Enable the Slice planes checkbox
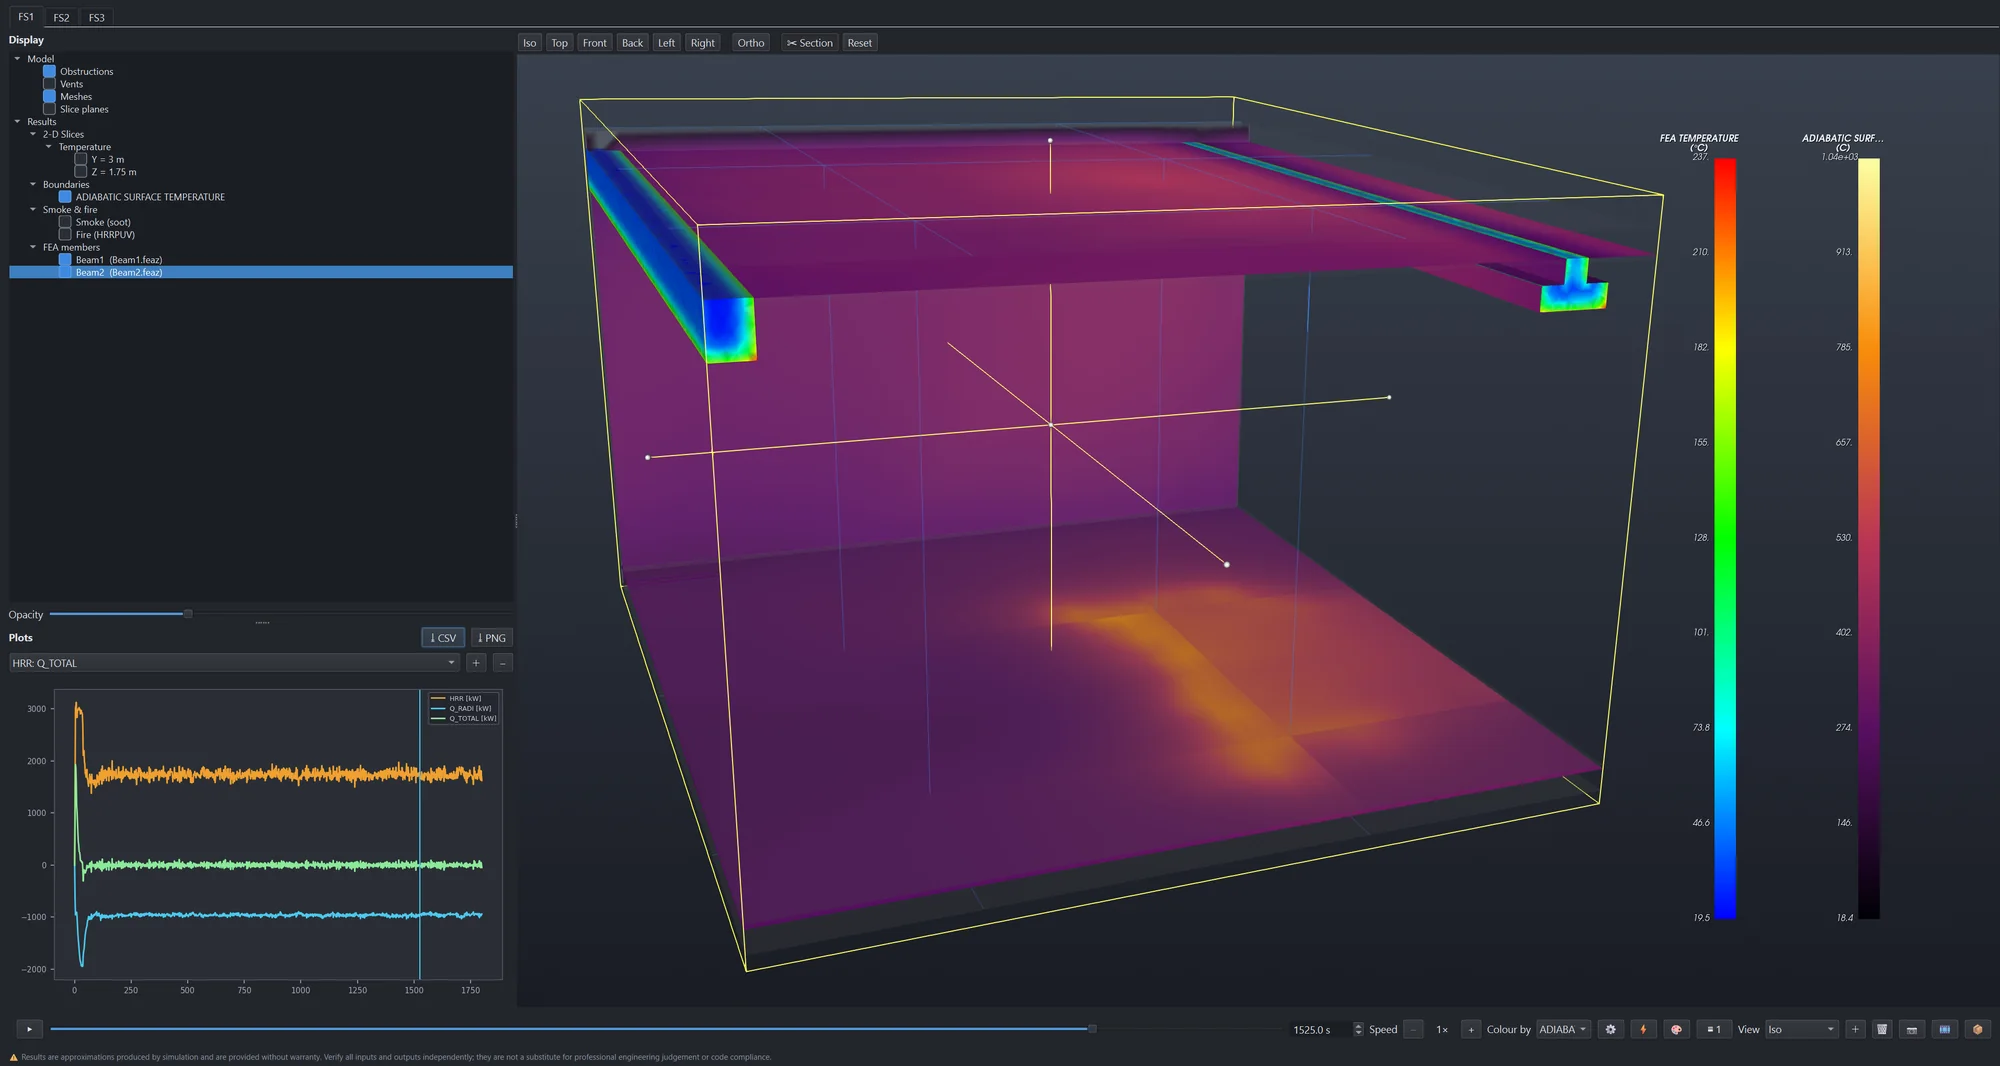The image size is (2000, 1066). pos(49,109)
